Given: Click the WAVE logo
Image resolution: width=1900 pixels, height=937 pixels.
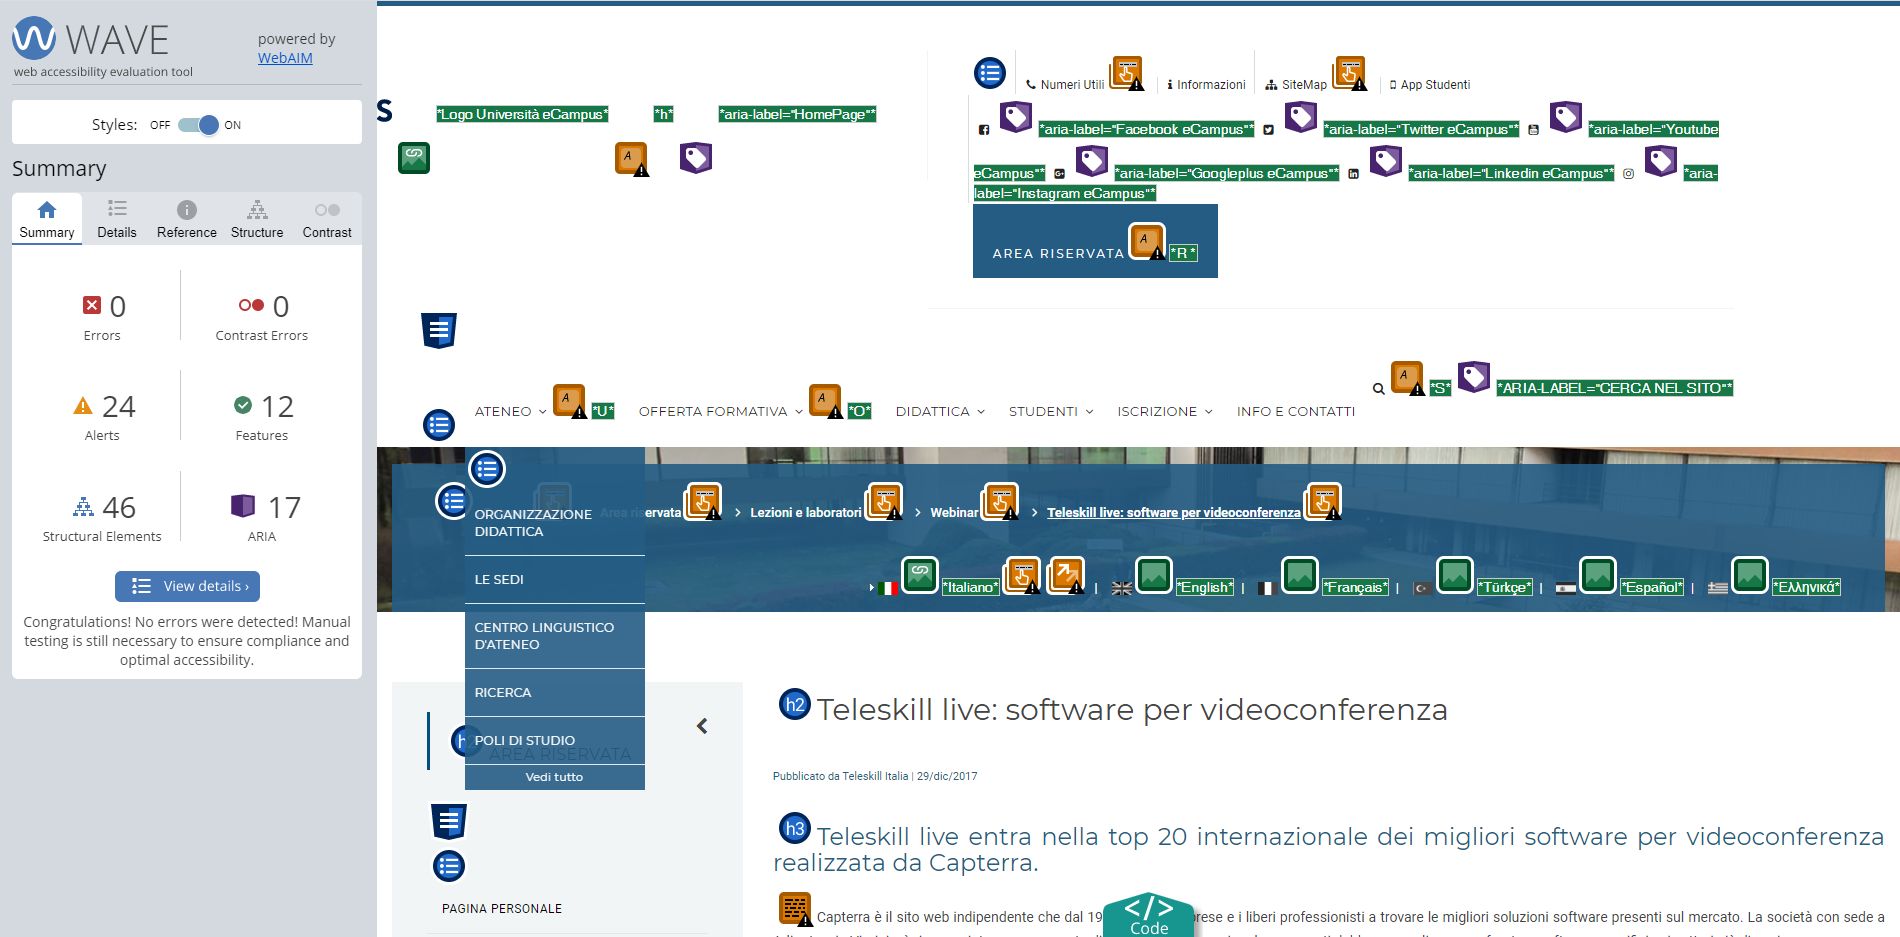Looking at the screenshot, I should pyautogui.click(x=90, y=39).
